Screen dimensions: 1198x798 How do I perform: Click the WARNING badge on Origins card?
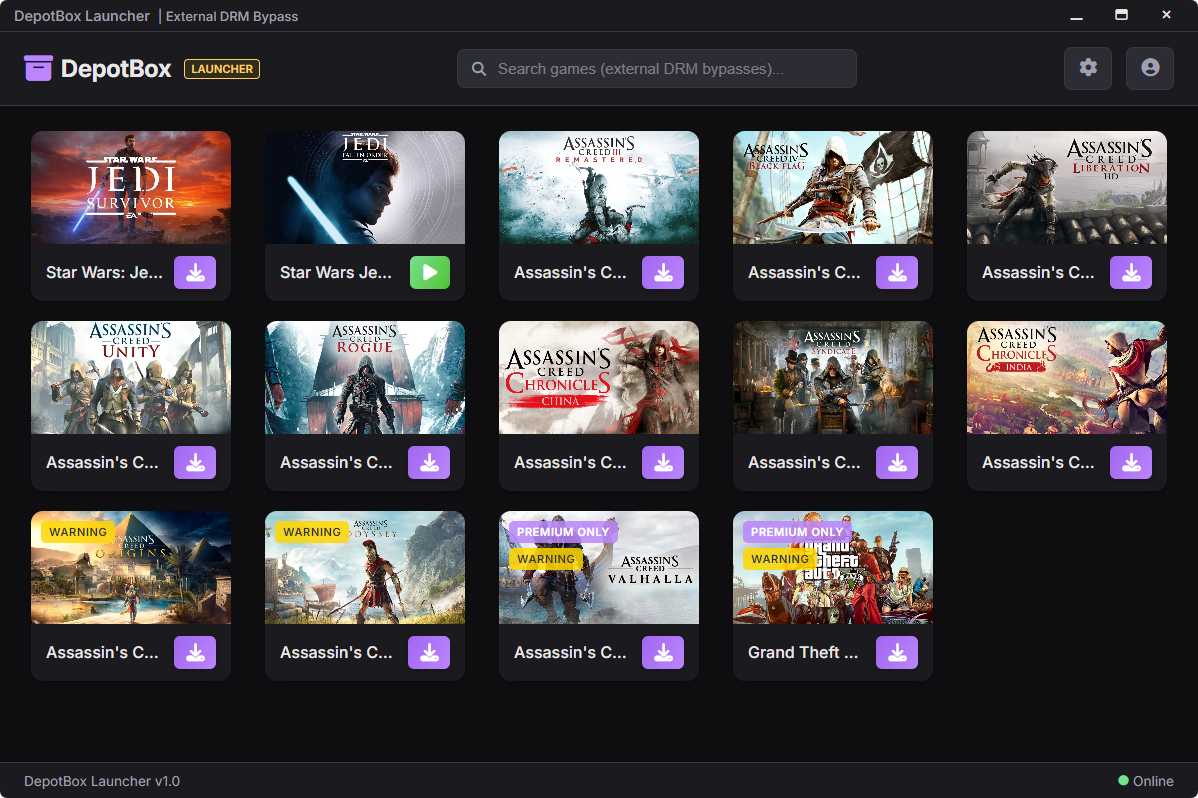(x=78, y=532)
